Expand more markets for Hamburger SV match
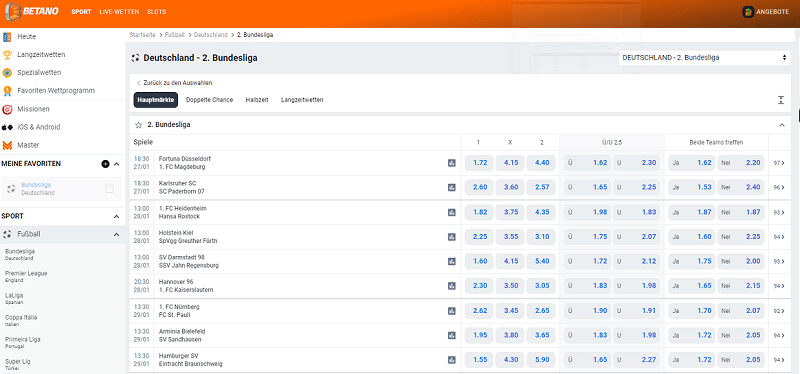This screenshot has height=374, width=800. pyautogui.click(x=779, y=360)
